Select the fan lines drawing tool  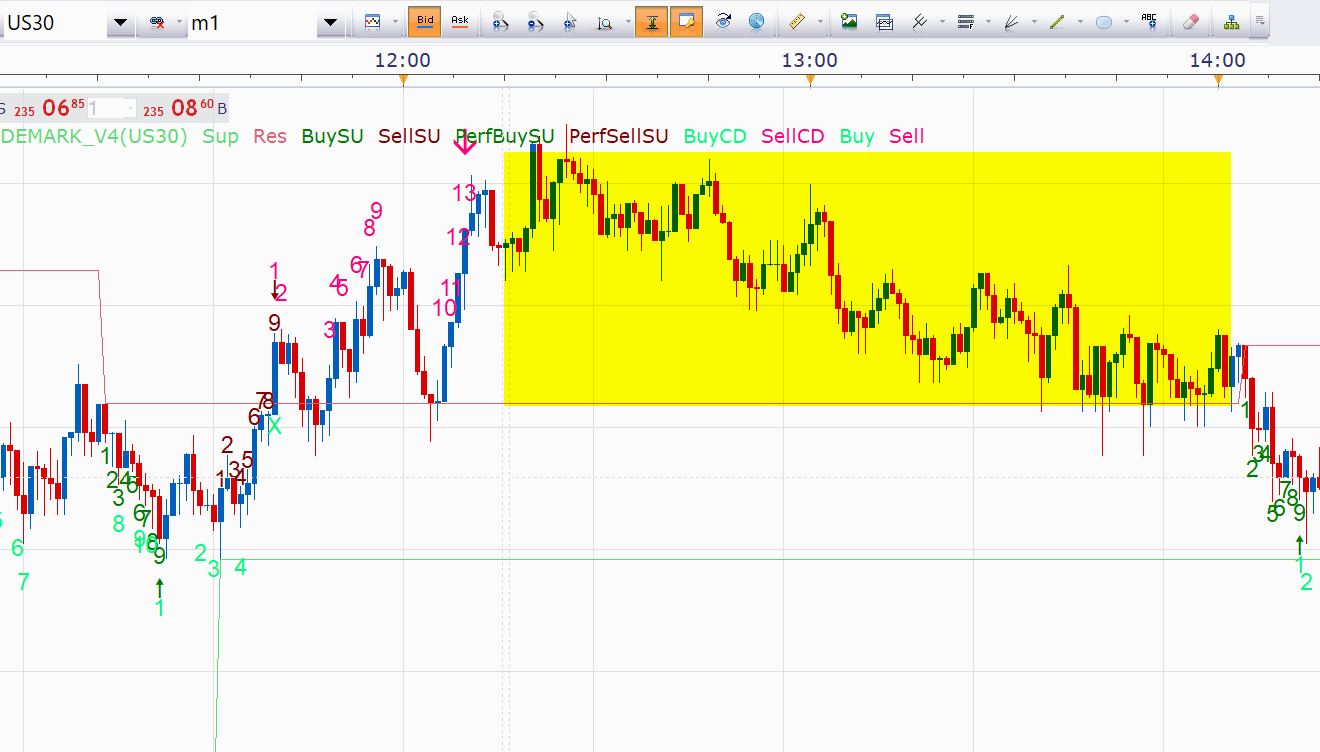tap(1011, 21)
